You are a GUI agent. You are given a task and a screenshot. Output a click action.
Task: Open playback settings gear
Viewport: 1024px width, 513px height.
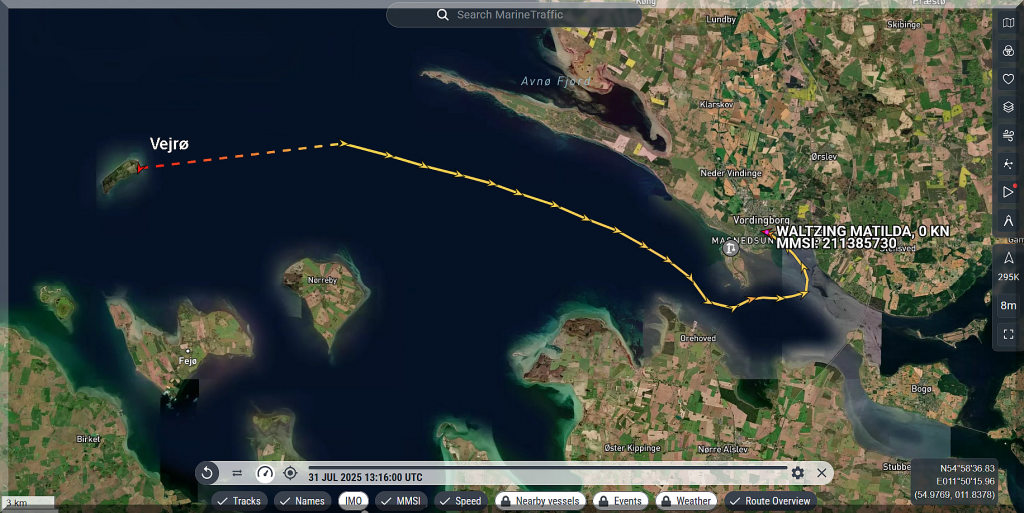[797, 473]
